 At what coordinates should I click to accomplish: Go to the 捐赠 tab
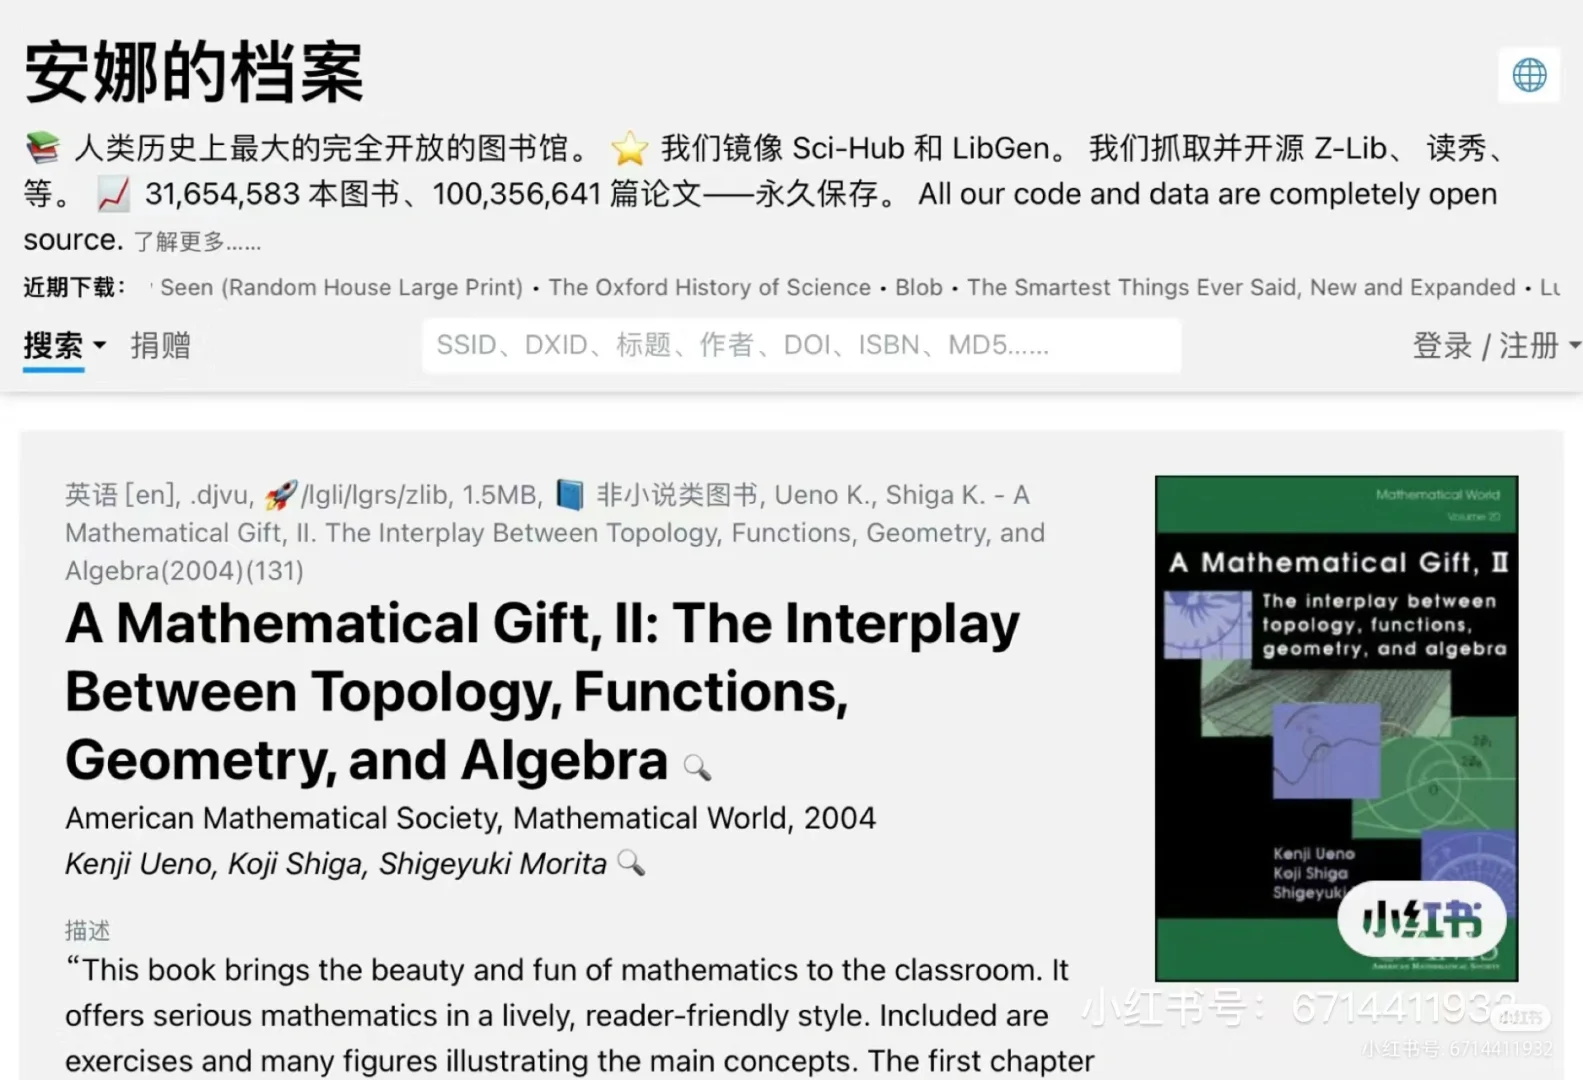point(161,346)
